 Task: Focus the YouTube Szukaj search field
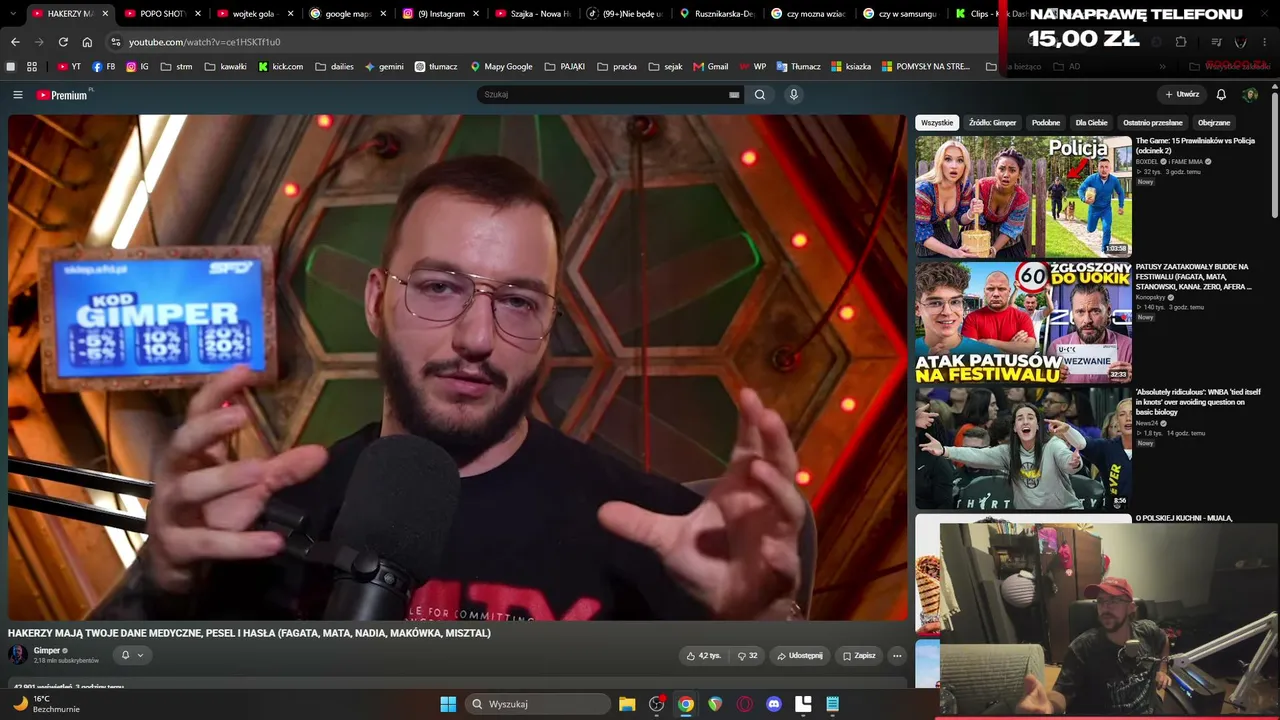603,95
